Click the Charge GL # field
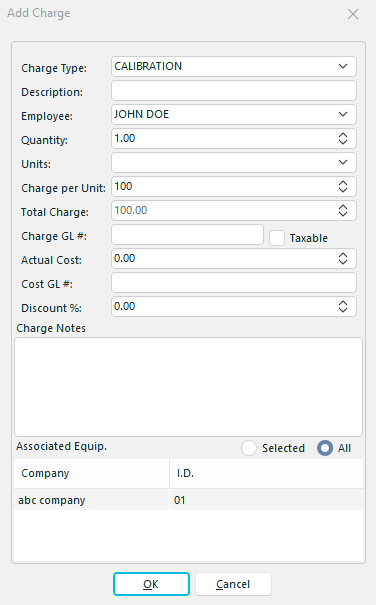Screen dimensions: 376x605 [x=187, y=235]
